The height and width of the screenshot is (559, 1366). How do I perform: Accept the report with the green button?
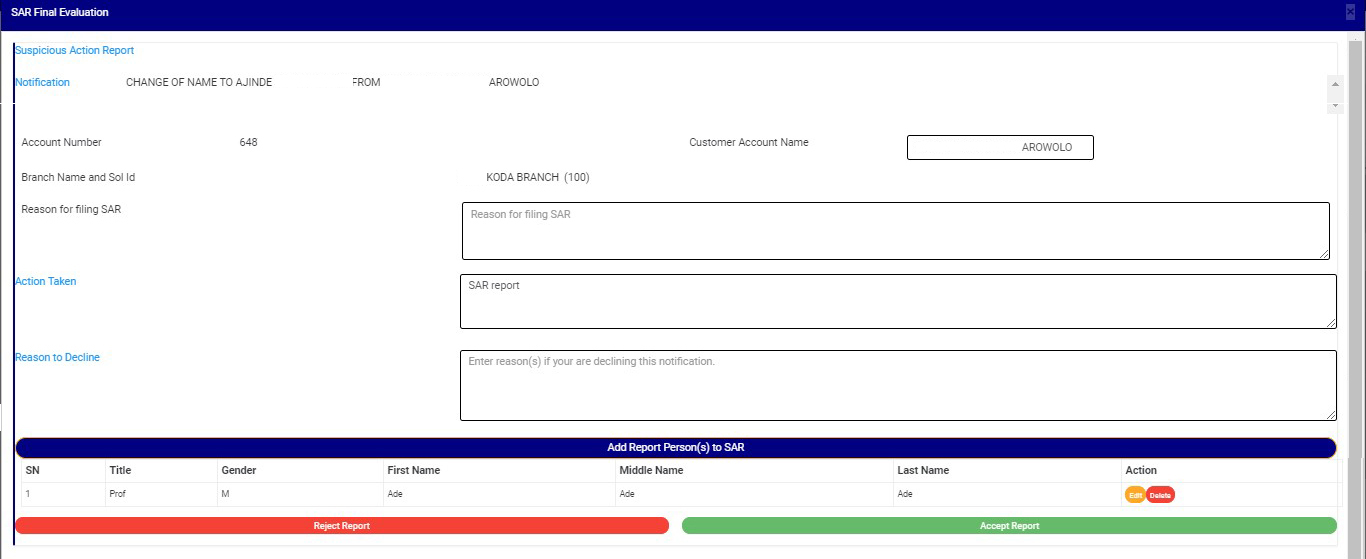[x=1008, y=526]
